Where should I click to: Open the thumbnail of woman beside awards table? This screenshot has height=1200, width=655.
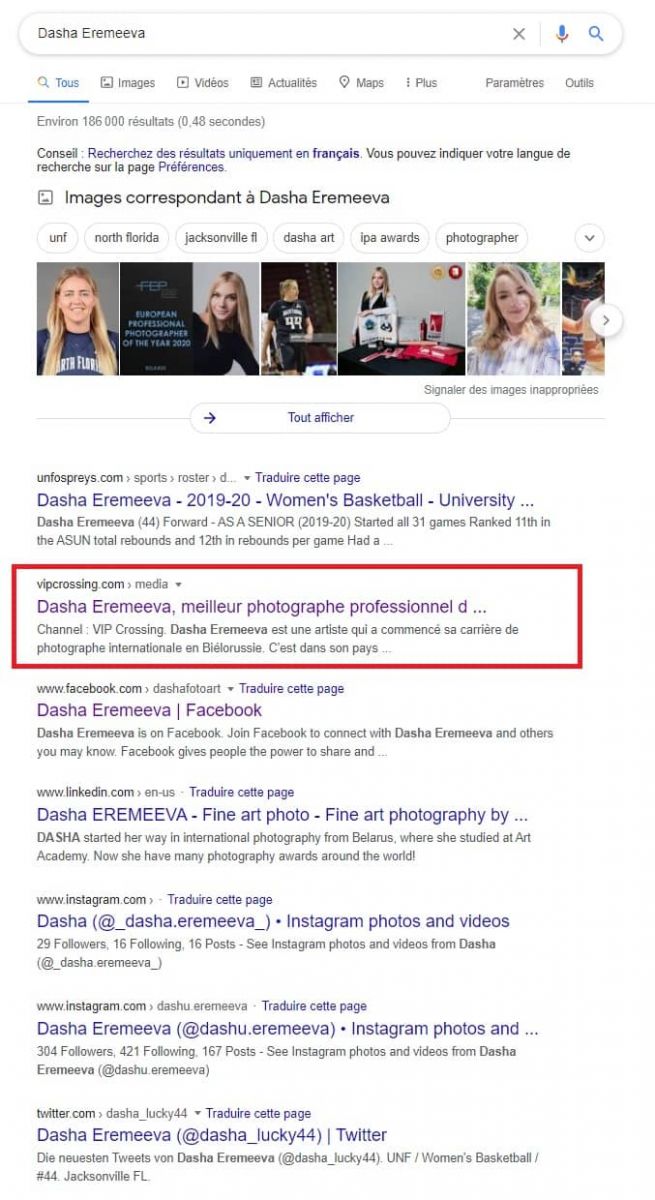coord(401,319)
